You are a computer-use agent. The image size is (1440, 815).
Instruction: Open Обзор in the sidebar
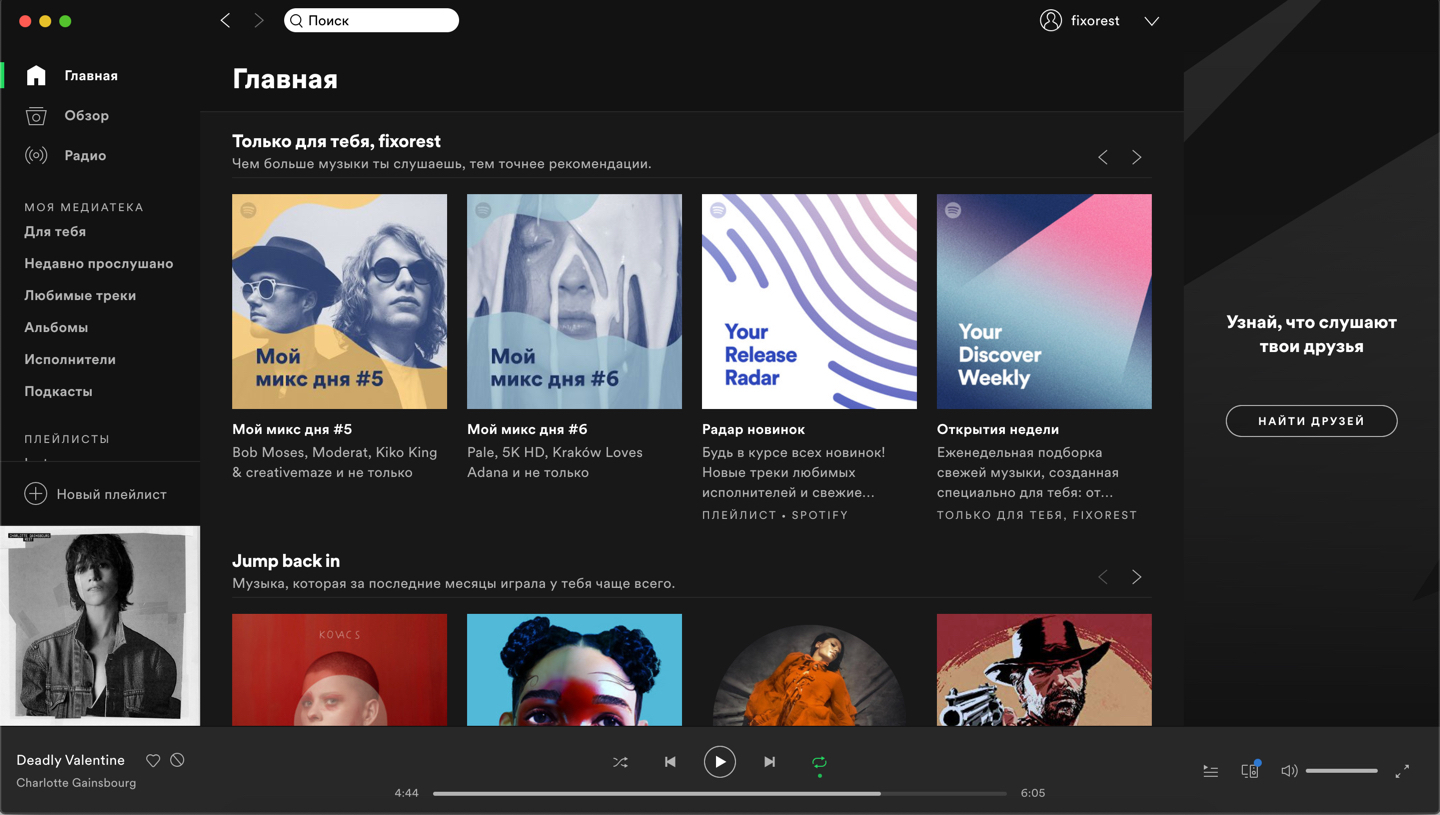click(87, 116)
